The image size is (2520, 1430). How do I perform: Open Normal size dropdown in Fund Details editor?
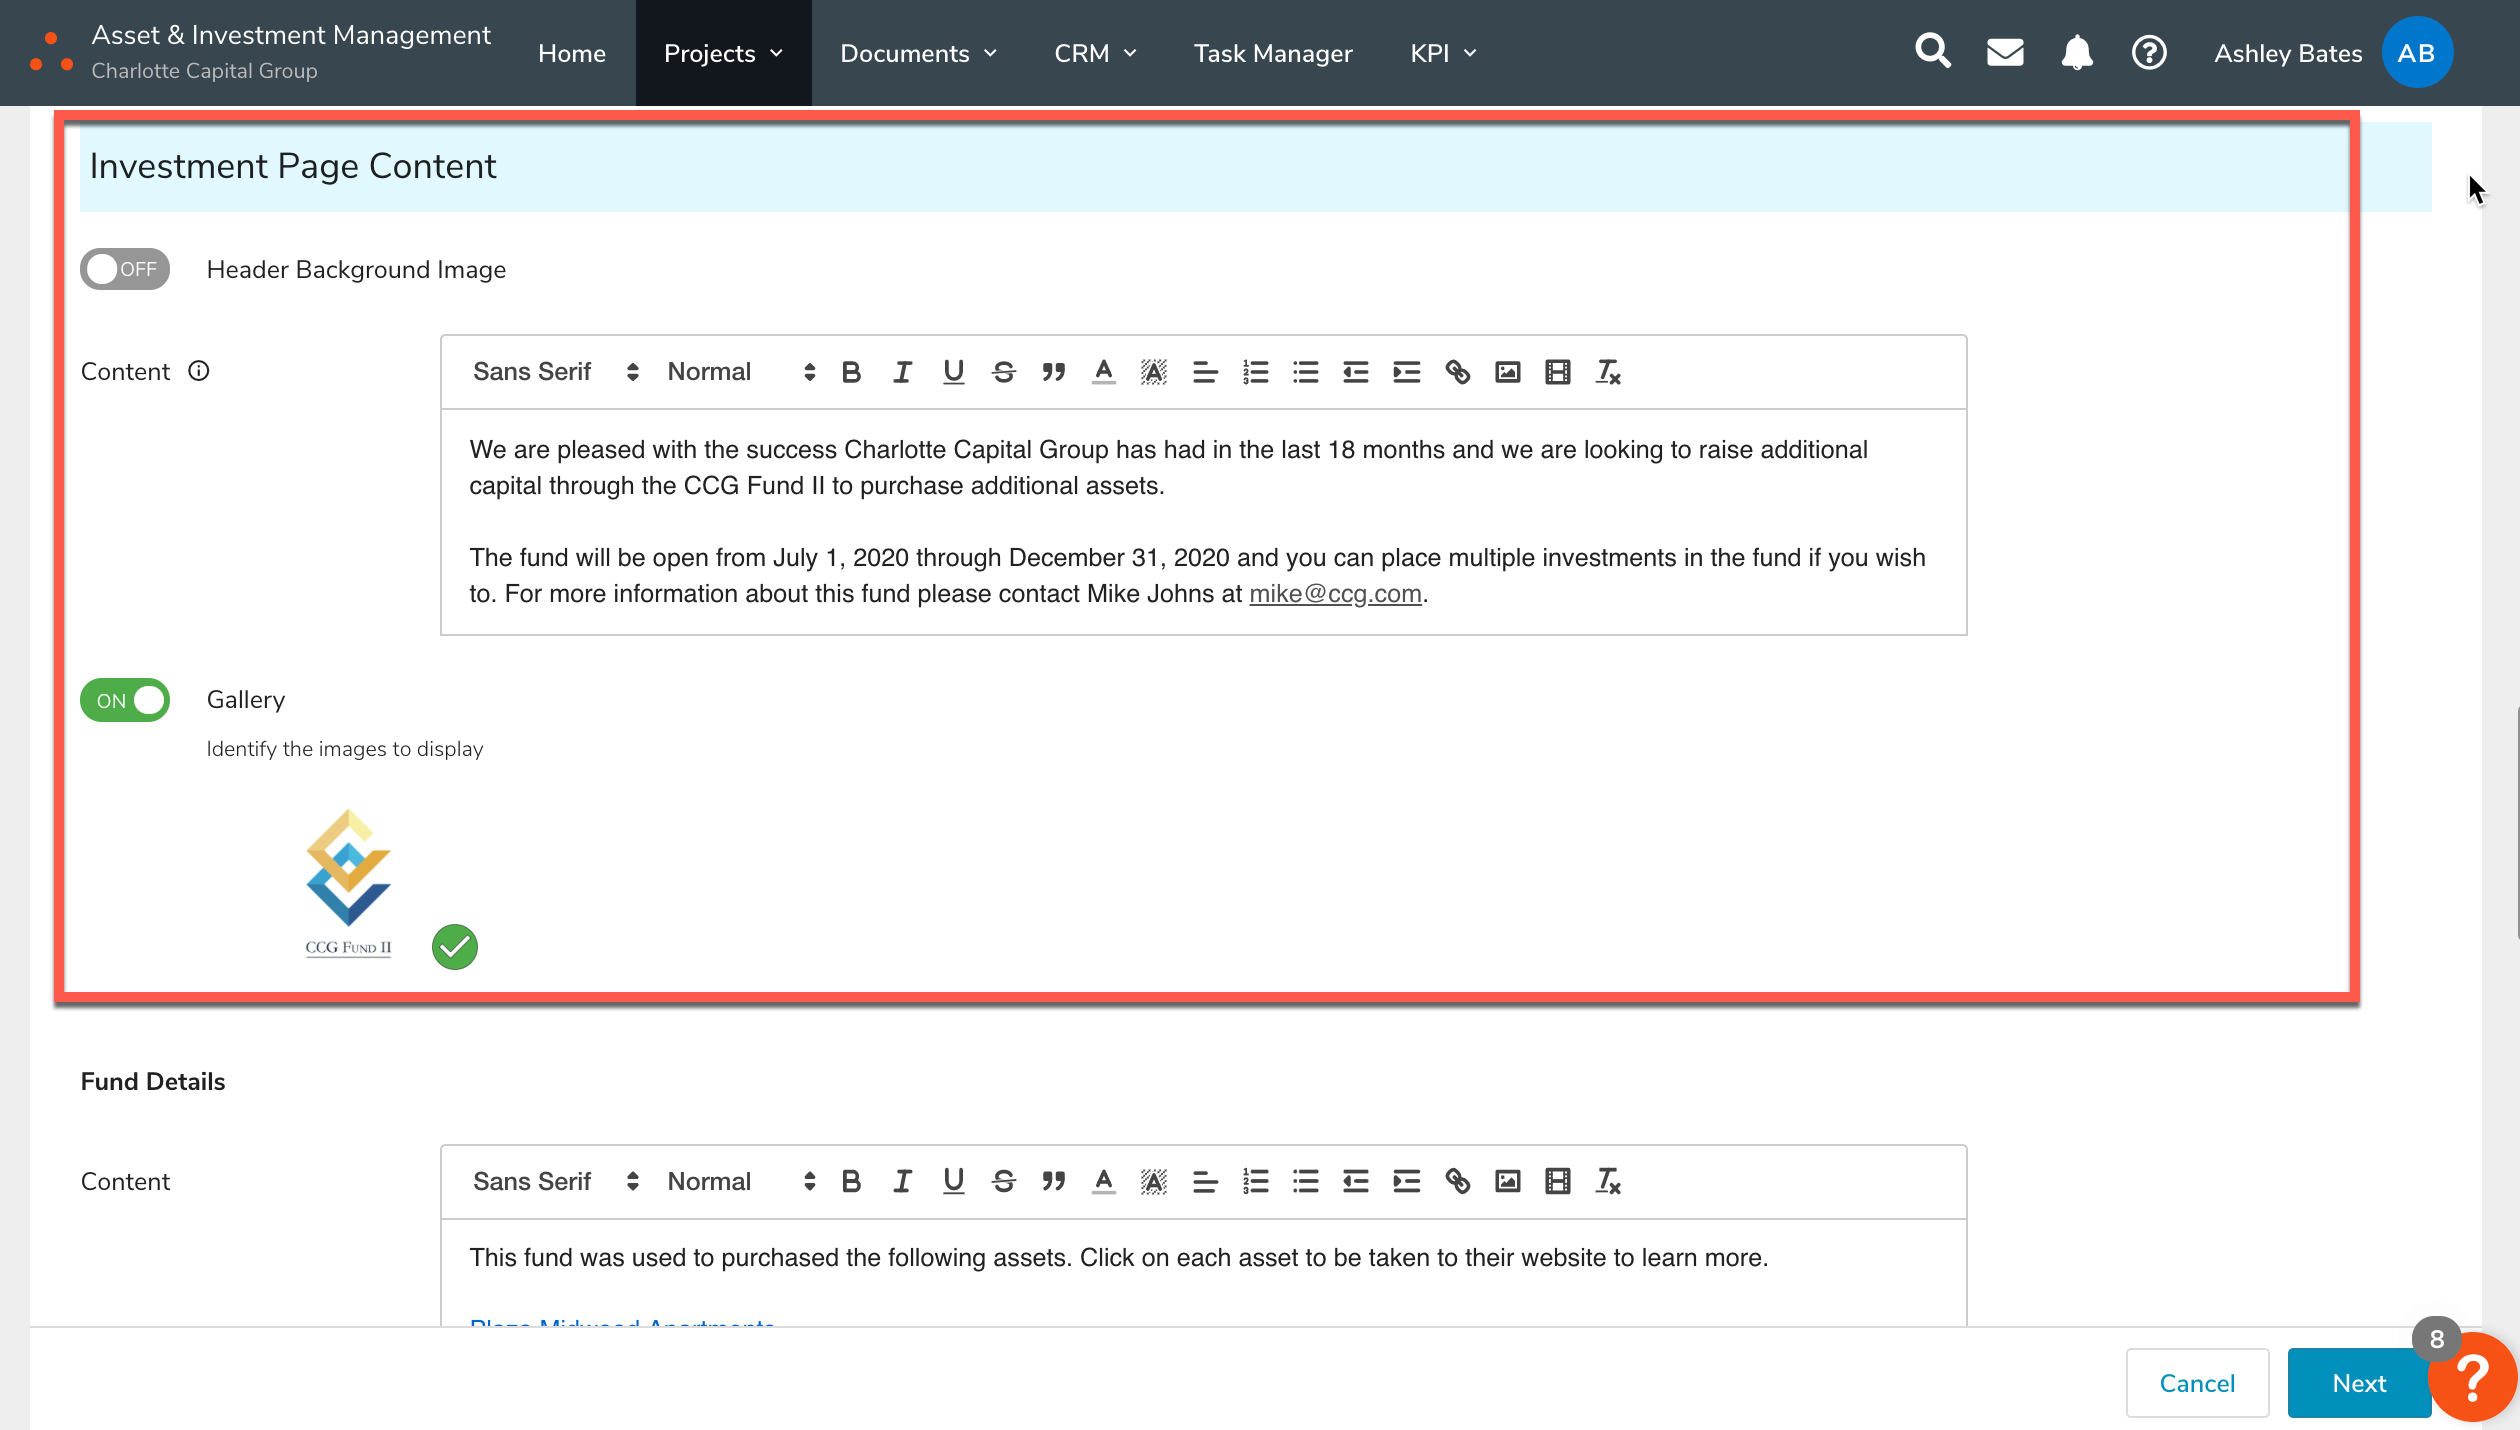[741, 1181]
